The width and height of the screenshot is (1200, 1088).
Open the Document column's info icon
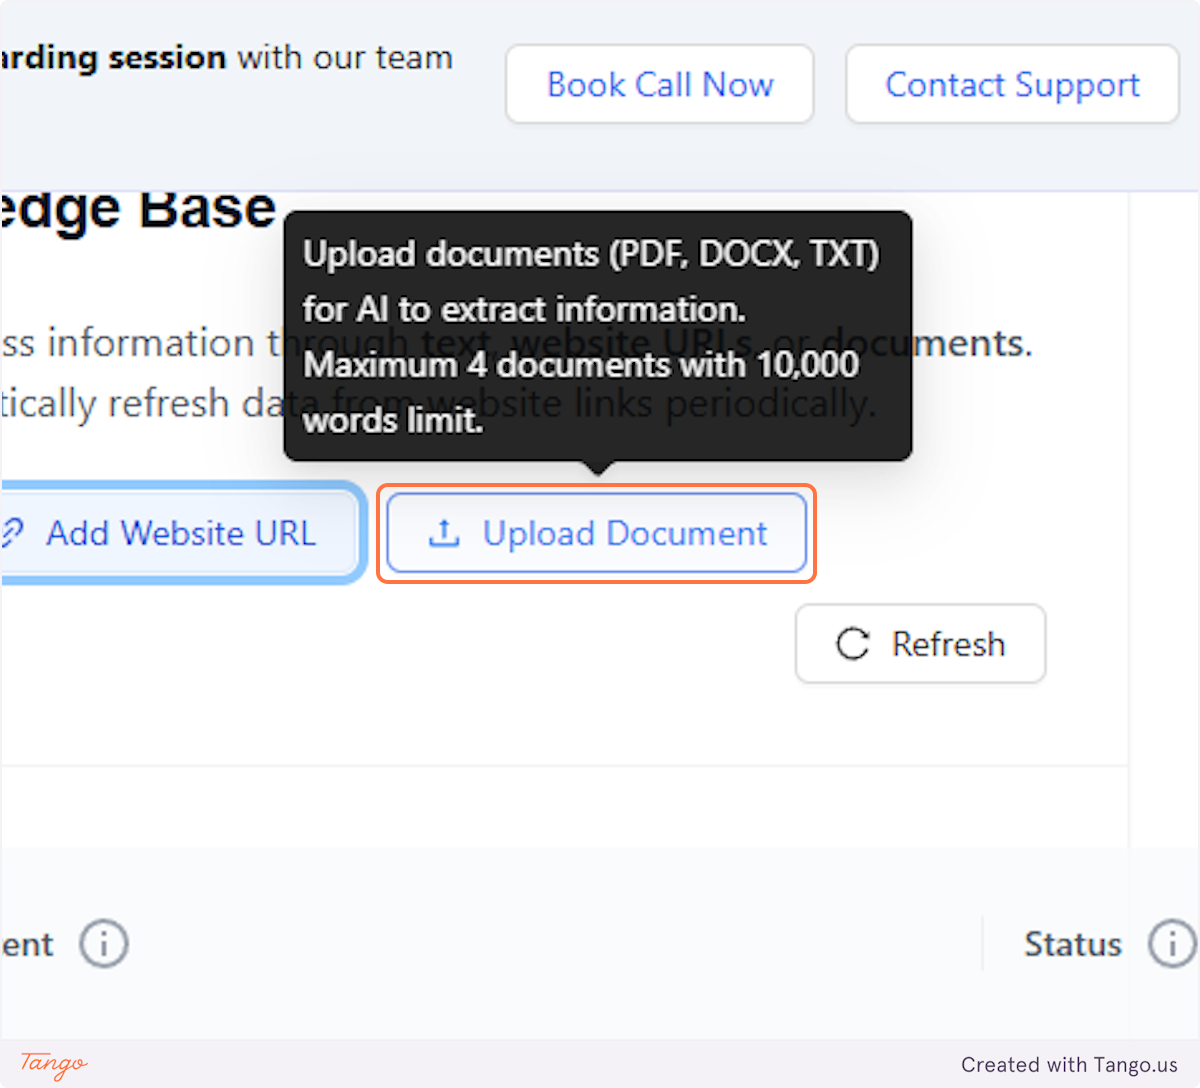pyautogui.click(x=103, y=943)
